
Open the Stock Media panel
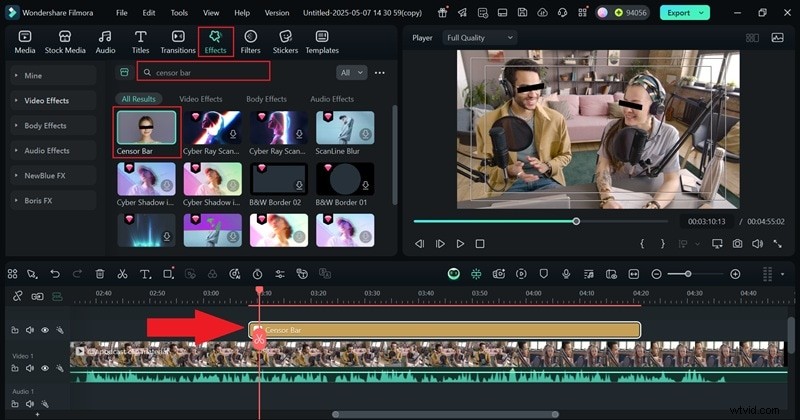(x=65, y=42)
